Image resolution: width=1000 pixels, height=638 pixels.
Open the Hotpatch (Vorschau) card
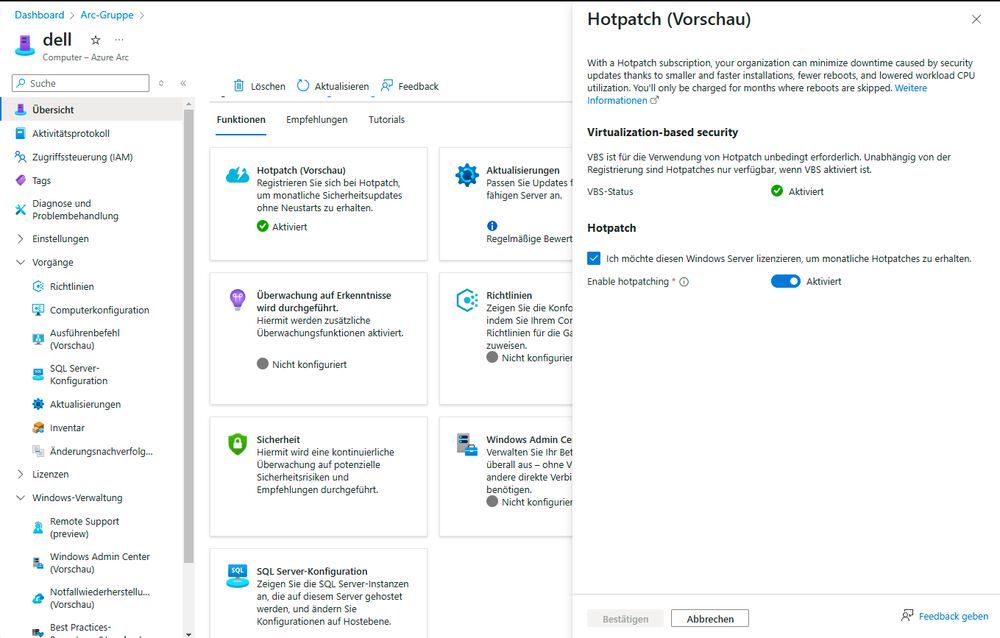click(318, 204)
